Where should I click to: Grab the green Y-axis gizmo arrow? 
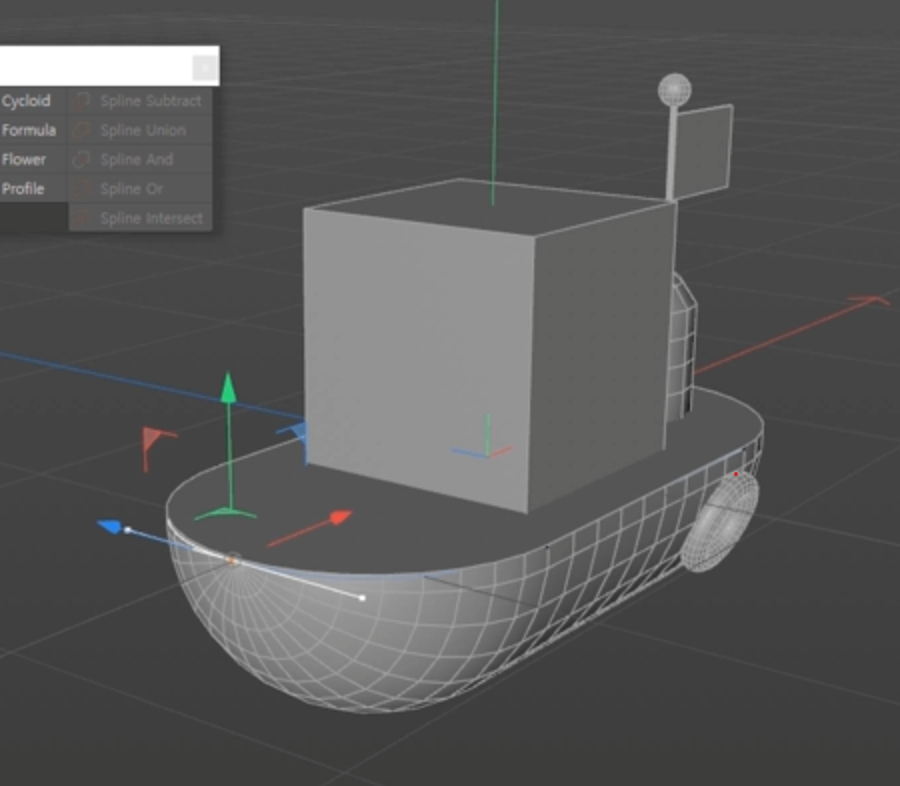point(228,388)
